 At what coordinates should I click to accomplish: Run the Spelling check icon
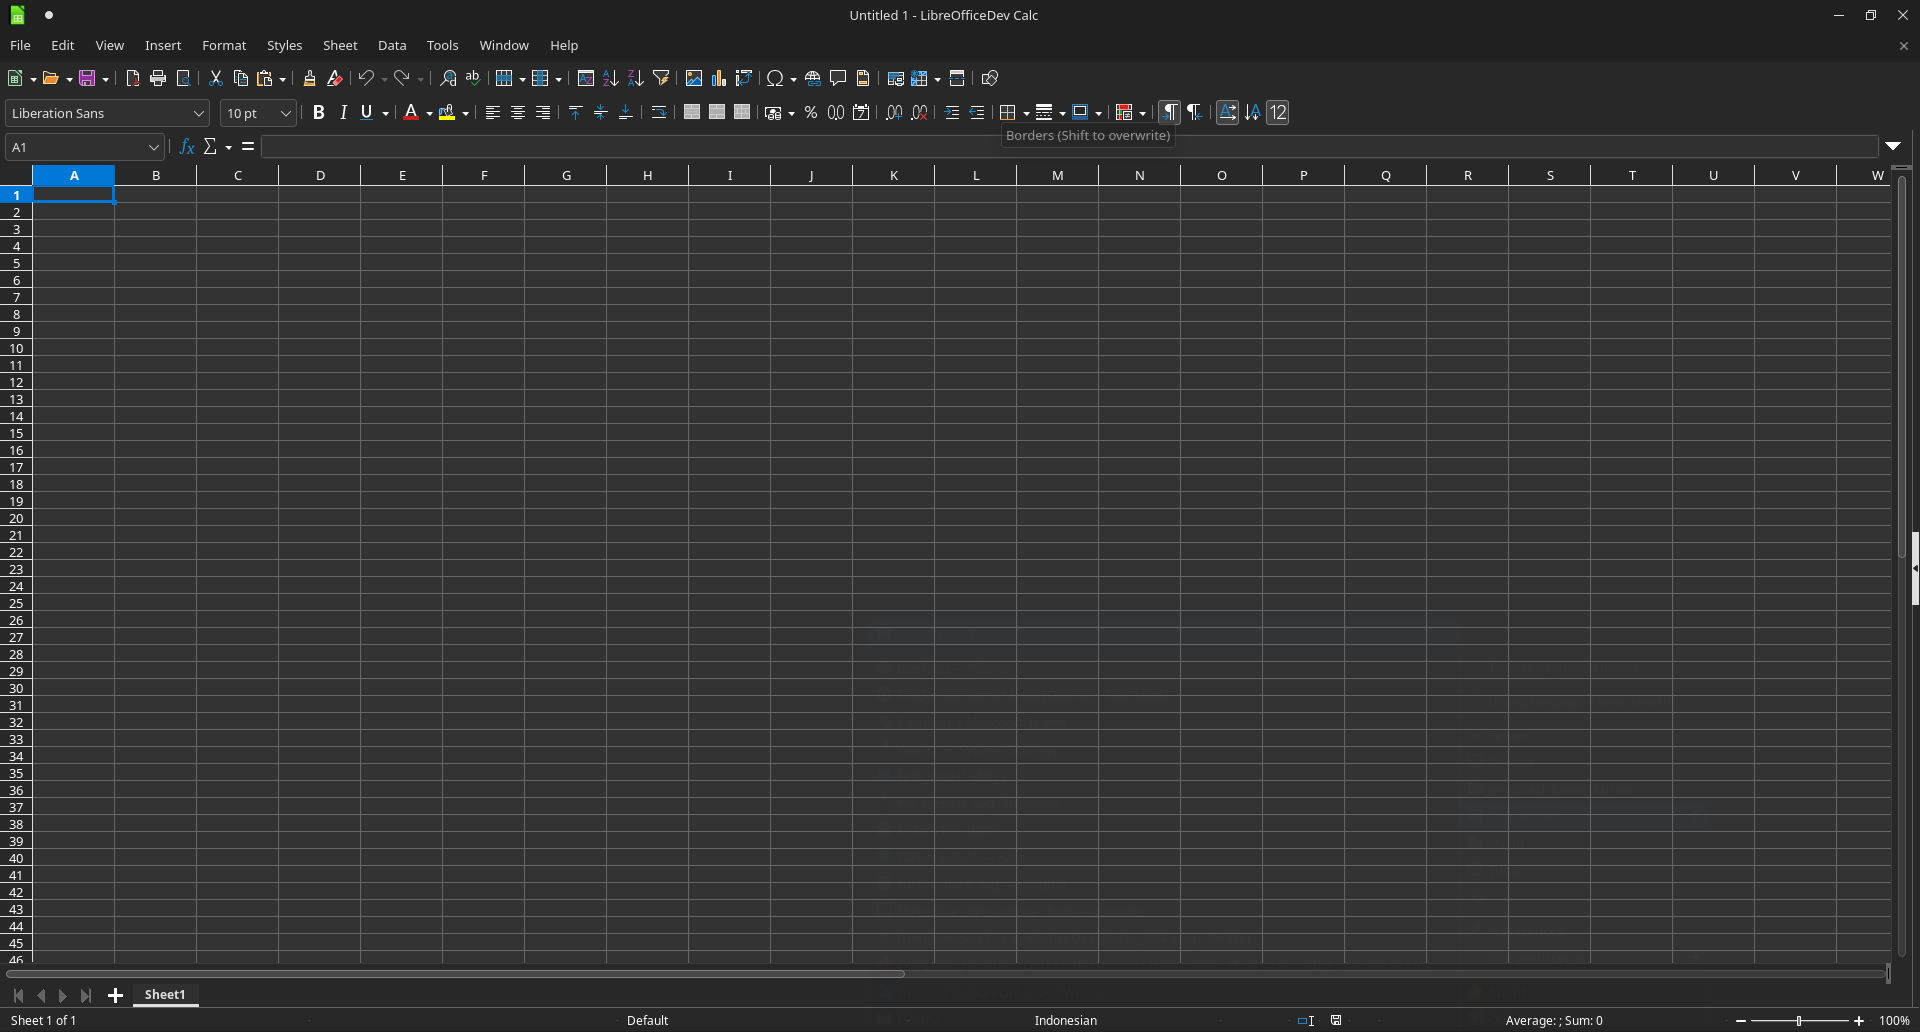[x=473, y=78]
